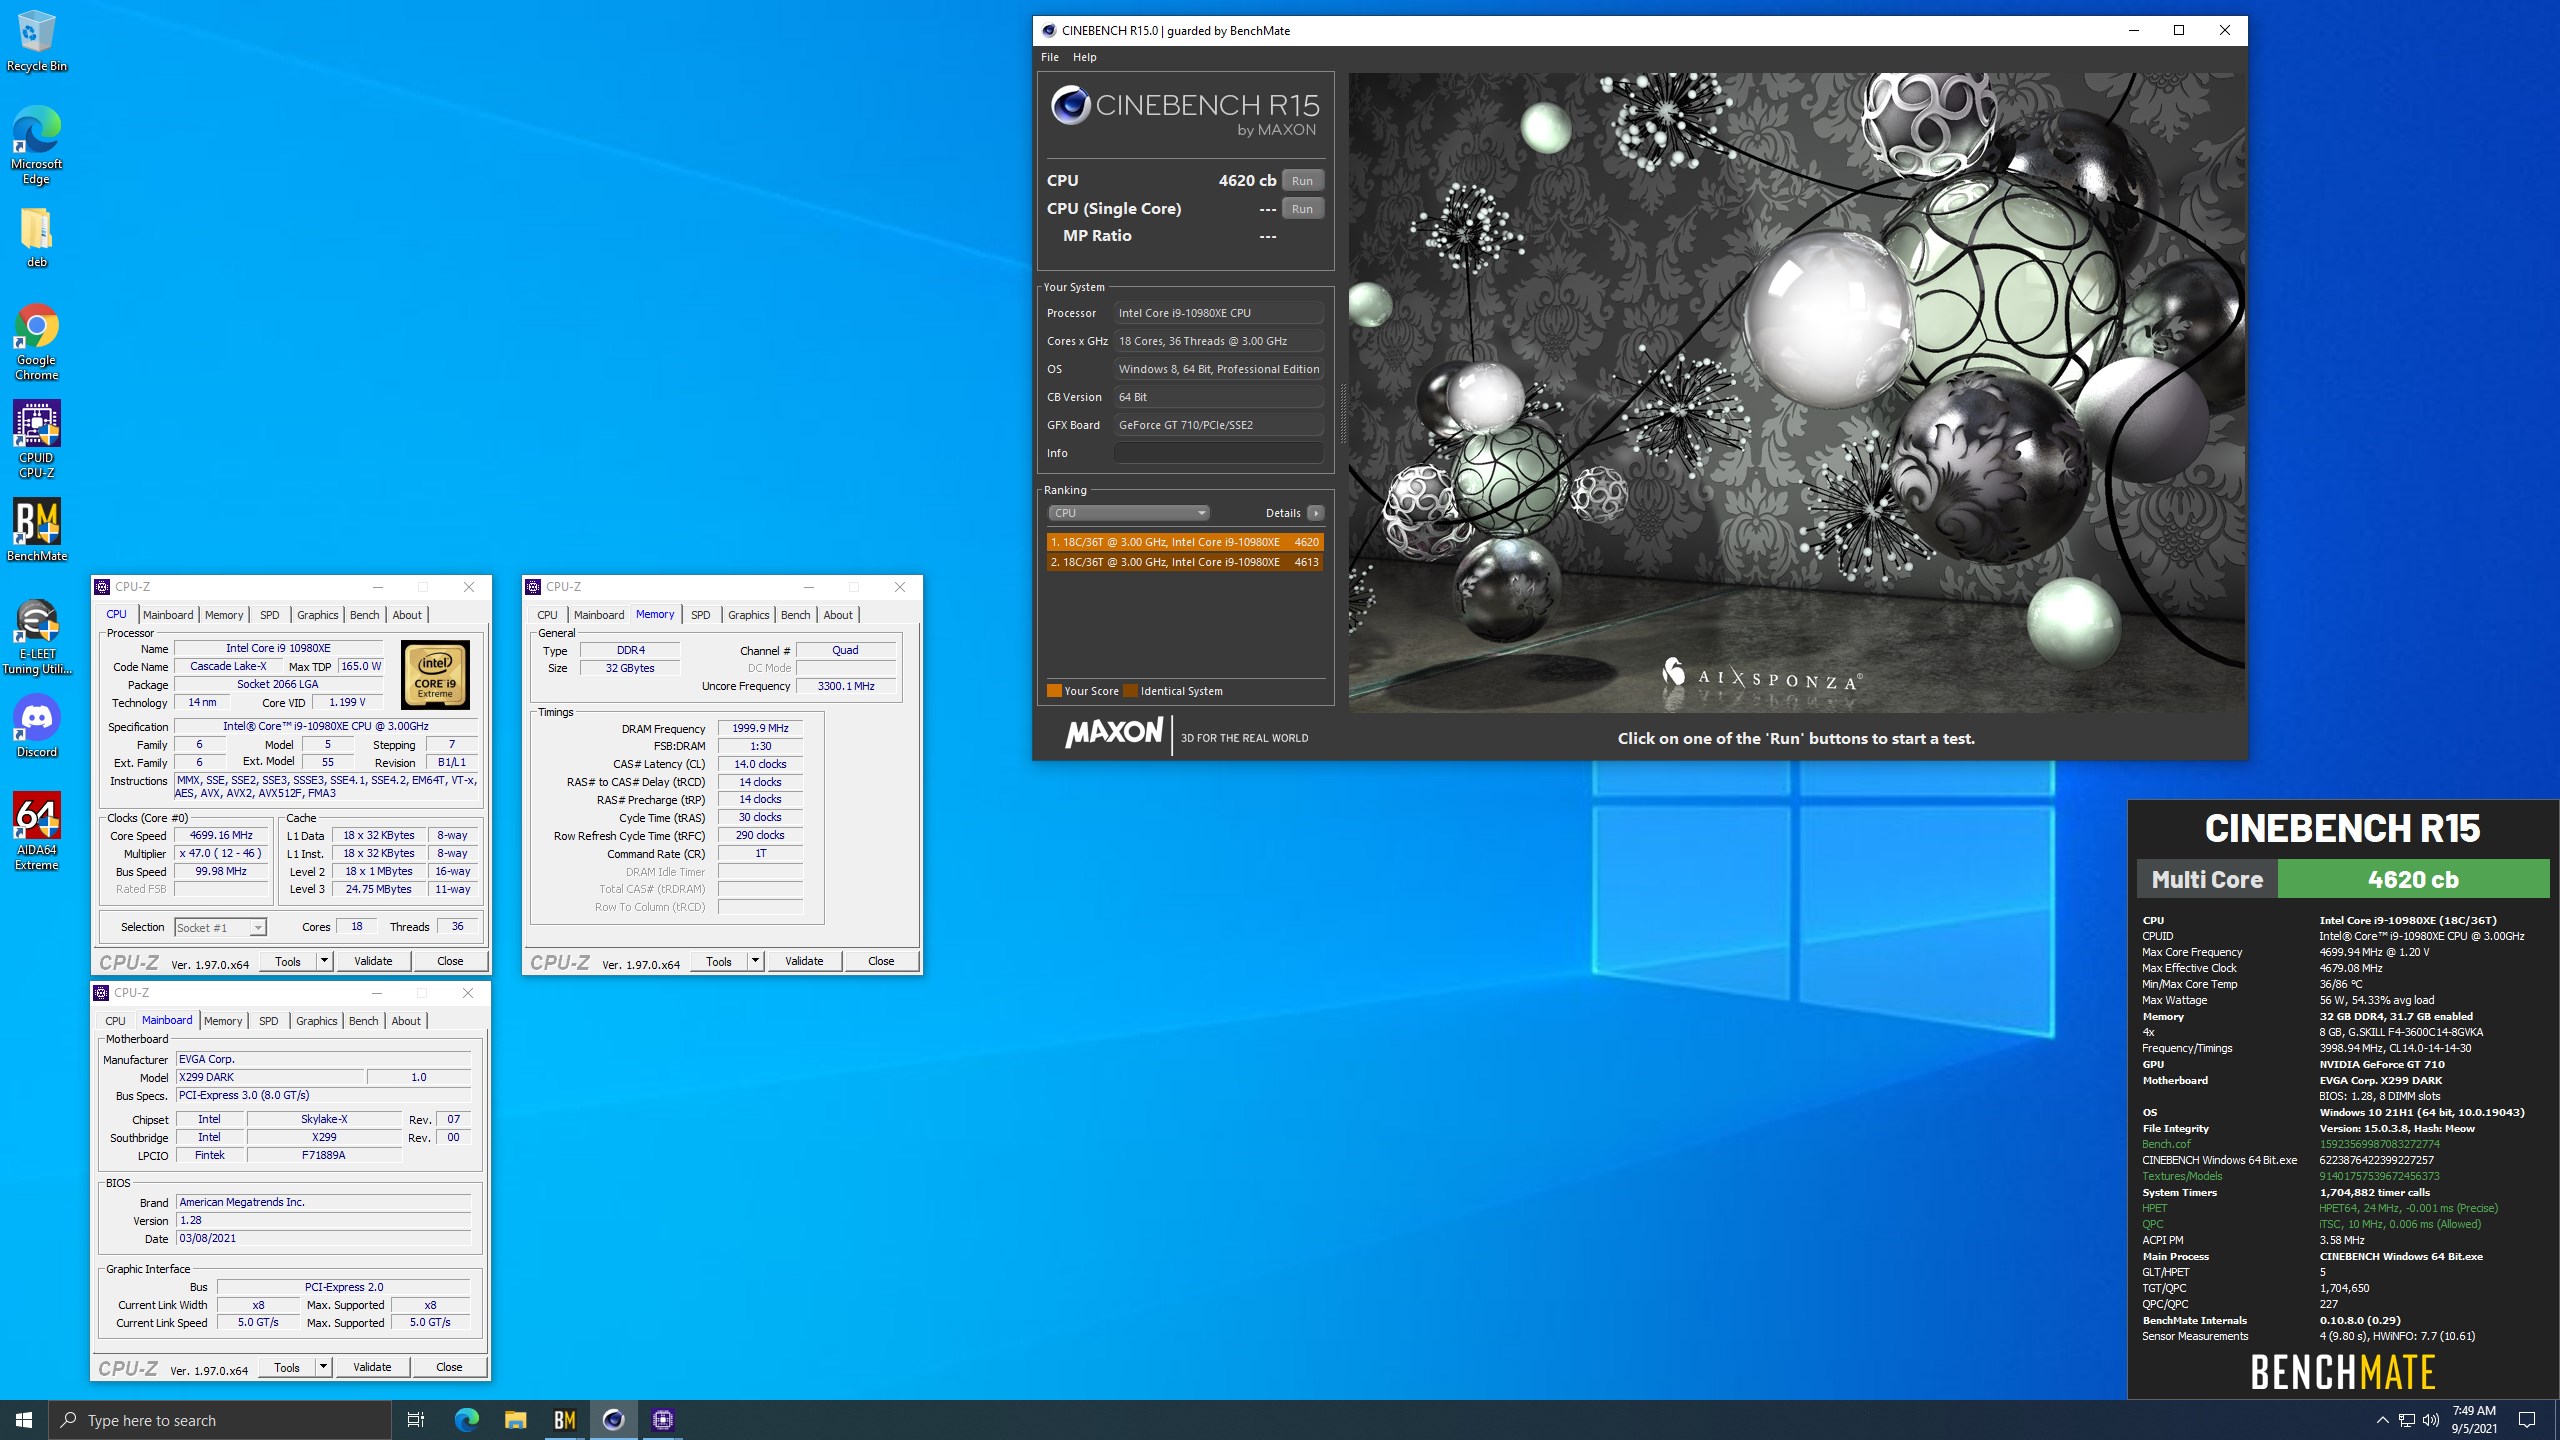Open the Socket #1 selection dropdown

pos(220,928)
